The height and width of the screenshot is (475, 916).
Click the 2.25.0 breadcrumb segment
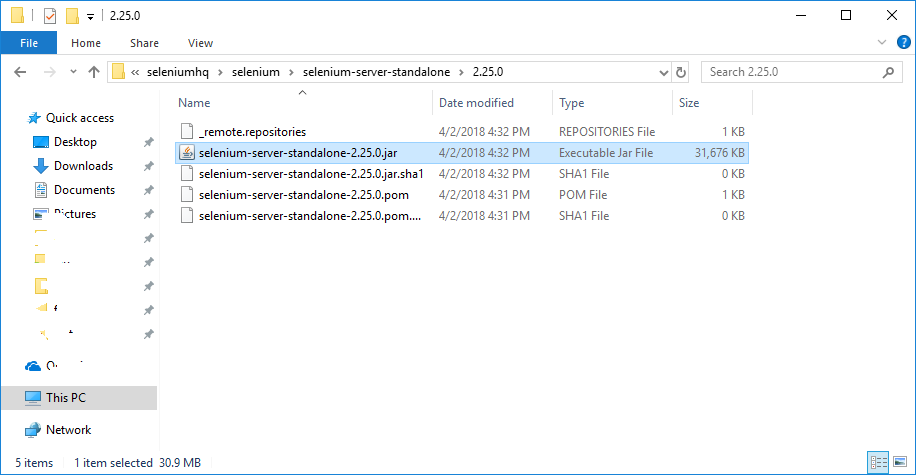(488, 72)
